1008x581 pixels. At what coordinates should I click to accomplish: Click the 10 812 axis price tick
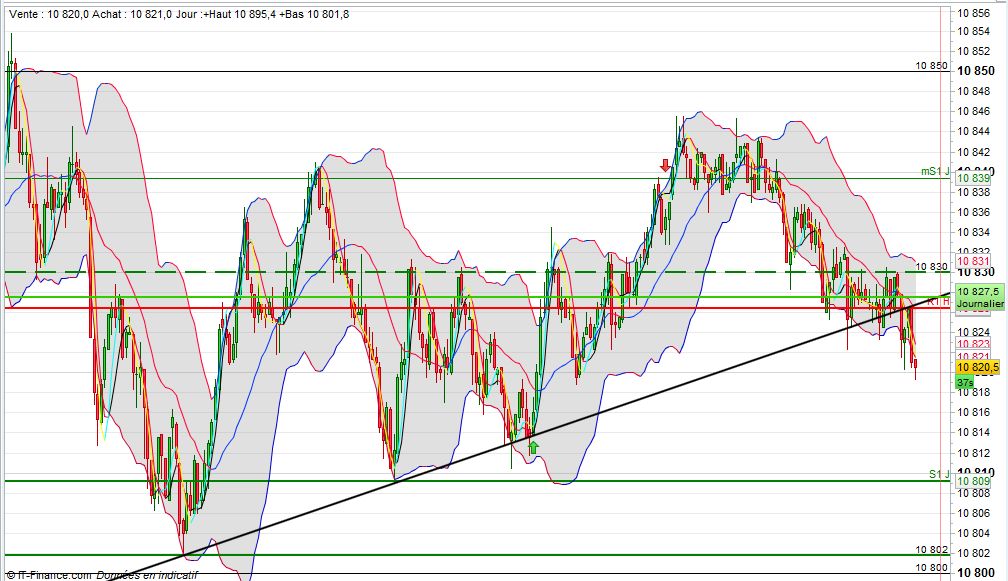coord(973,452)
